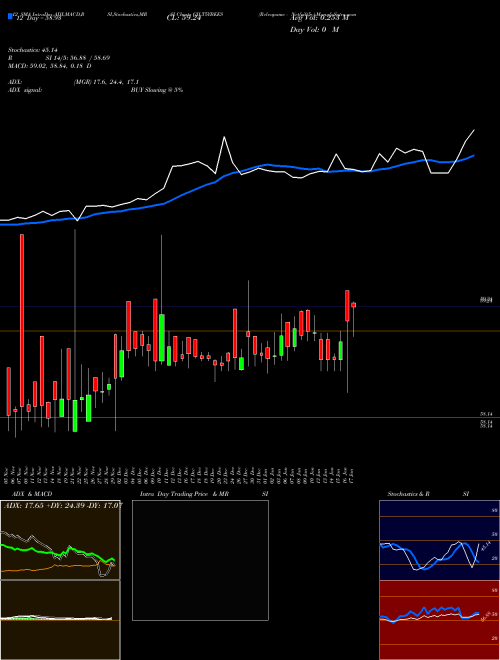Click the MACD sub-panel below ADX chart
This screenshot has height=660, width=500.
pyautogui.click(x=60, y=620)
